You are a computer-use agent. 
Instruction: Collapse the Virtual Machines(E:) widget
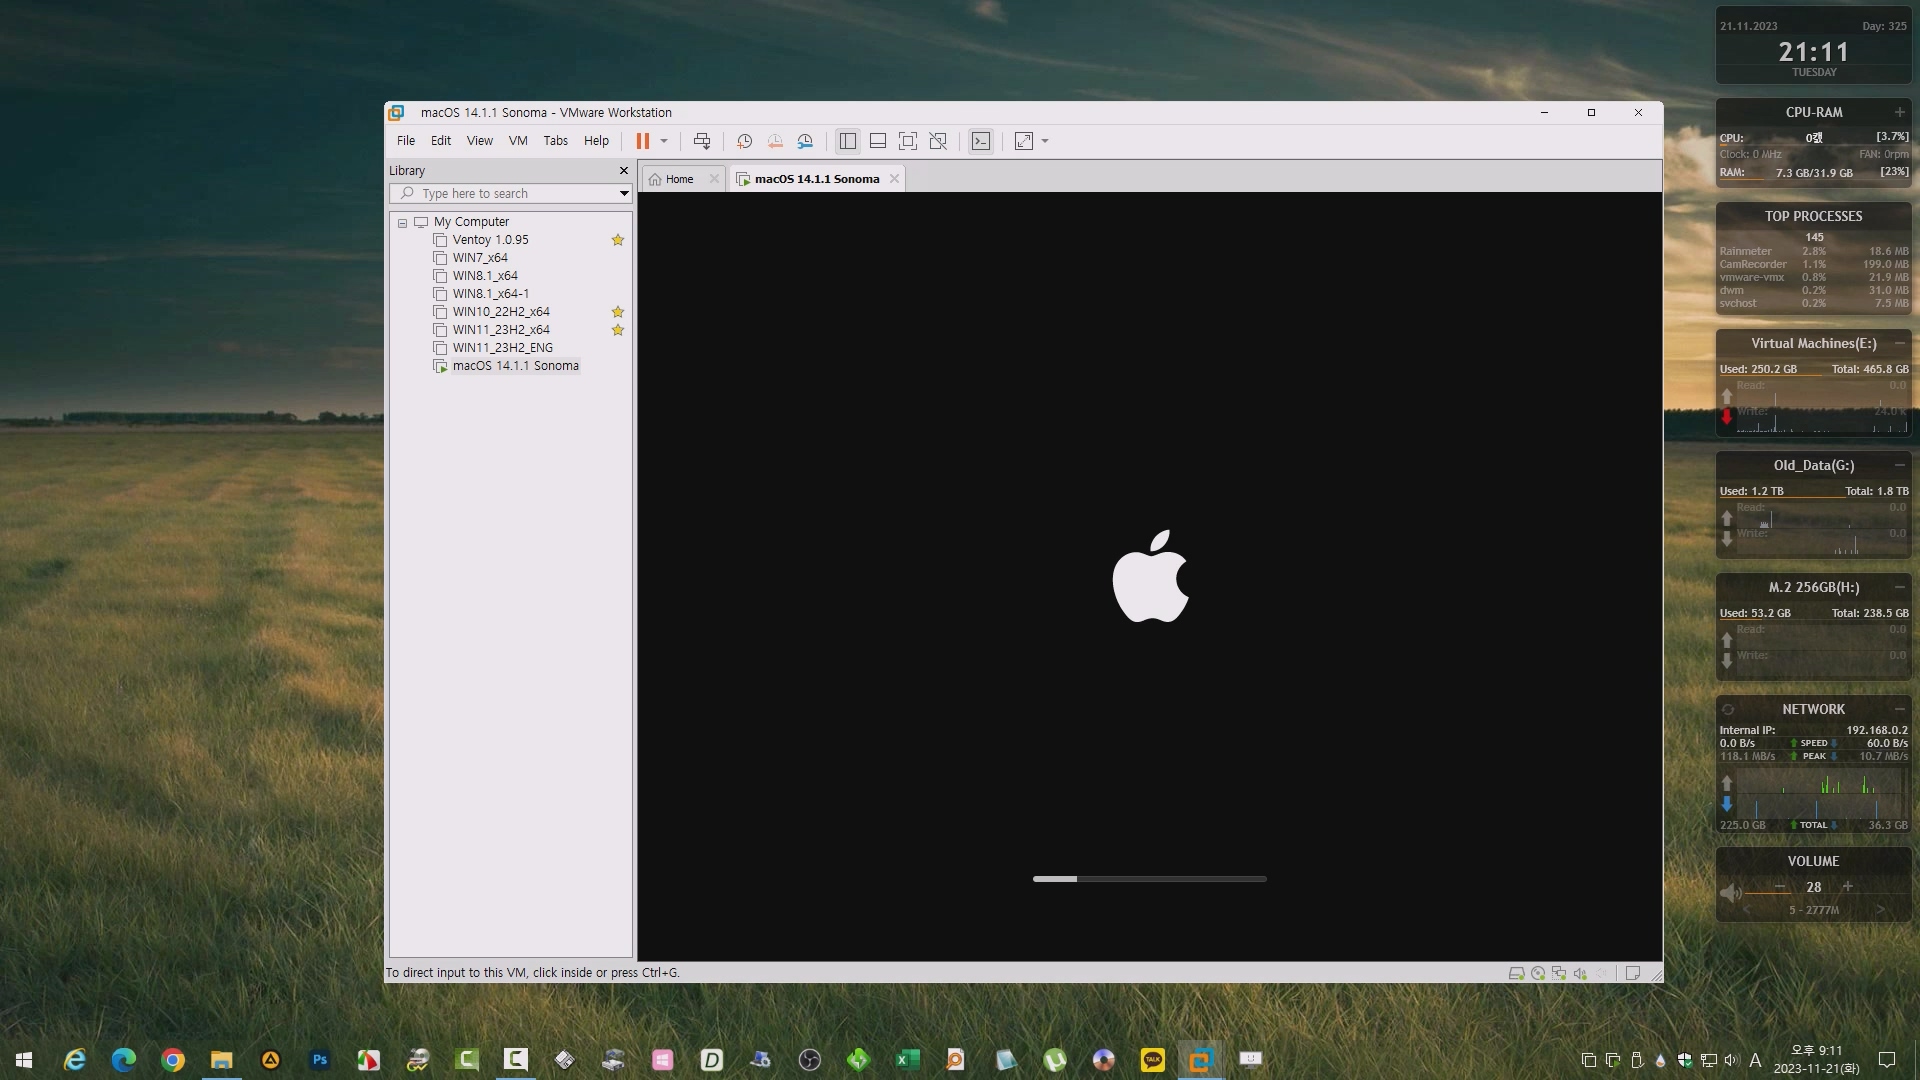[1899, 343]
